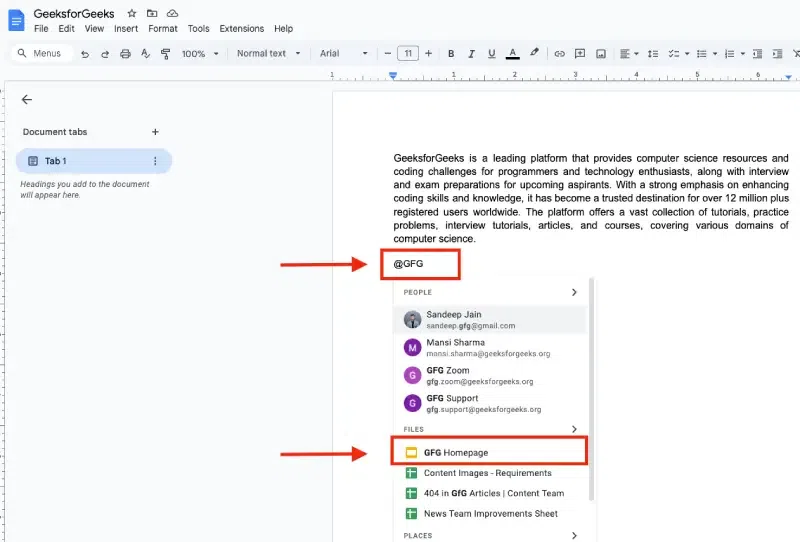This screenshot has height=542, width=800.
Task: Toggle Bold formatting
Action: (451, 54)
